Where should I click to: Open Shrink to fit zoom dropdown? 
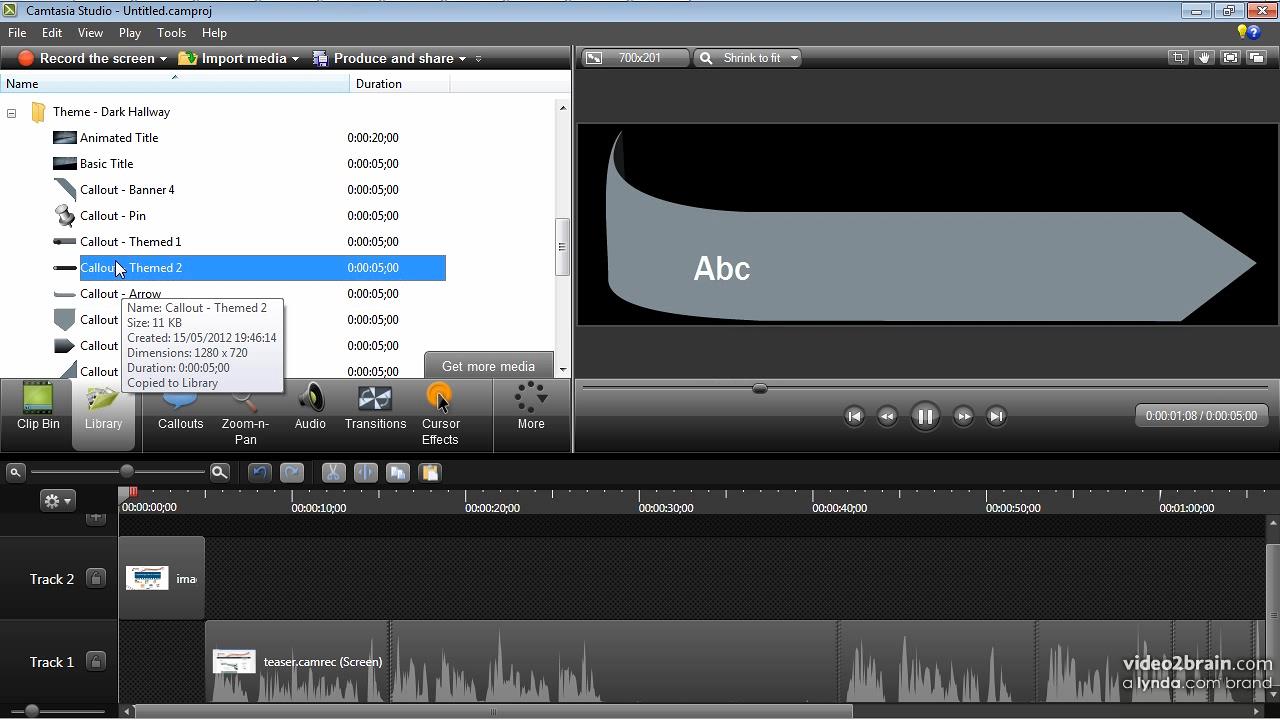tap(748, 58)
